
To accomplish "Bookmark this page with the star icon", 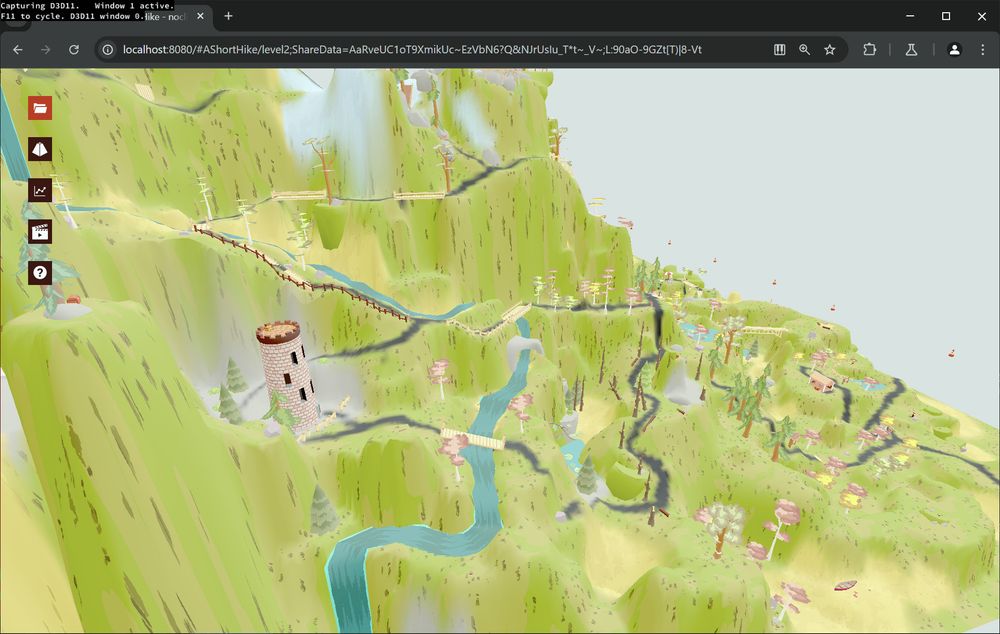I will [829, 49].
